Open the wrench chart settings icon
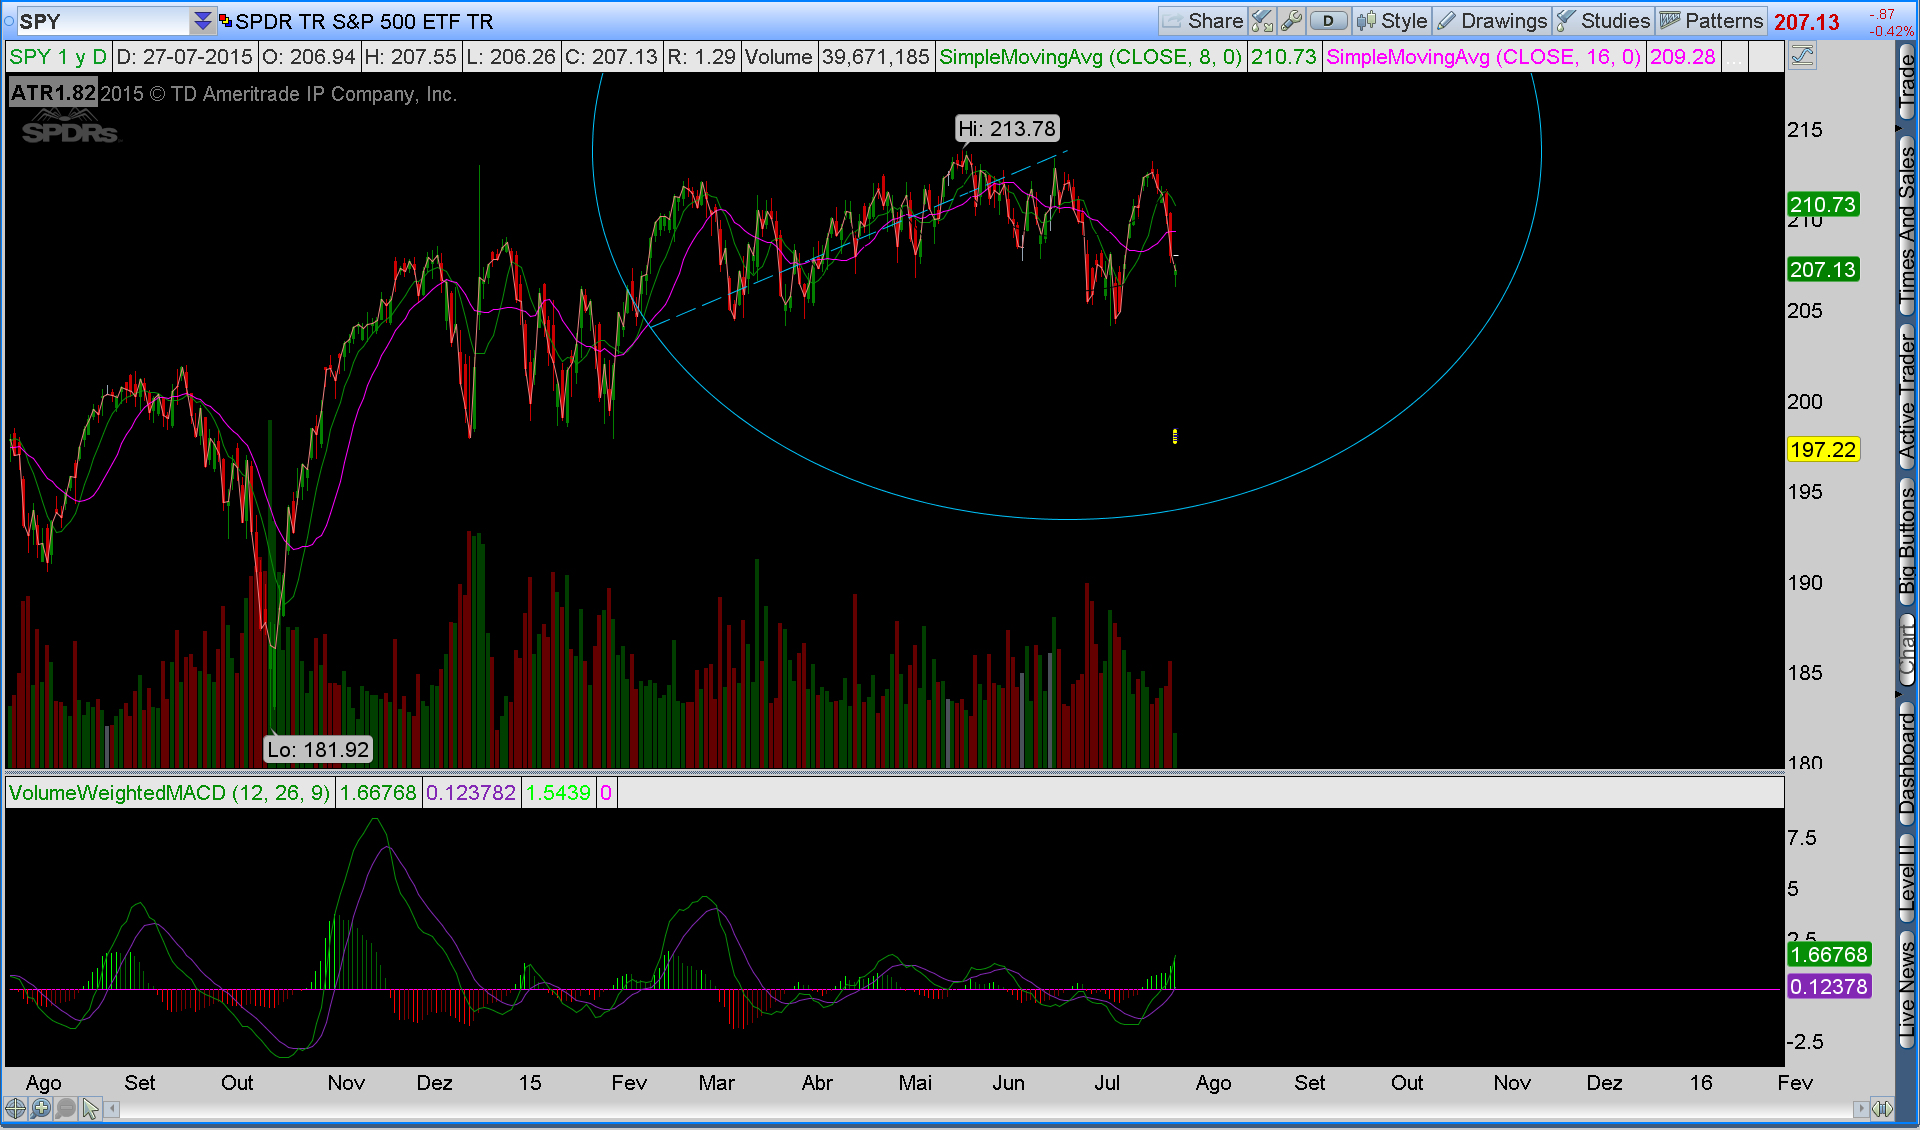Screen dimensions: 1920x1130 click(x=1291, y=21)
